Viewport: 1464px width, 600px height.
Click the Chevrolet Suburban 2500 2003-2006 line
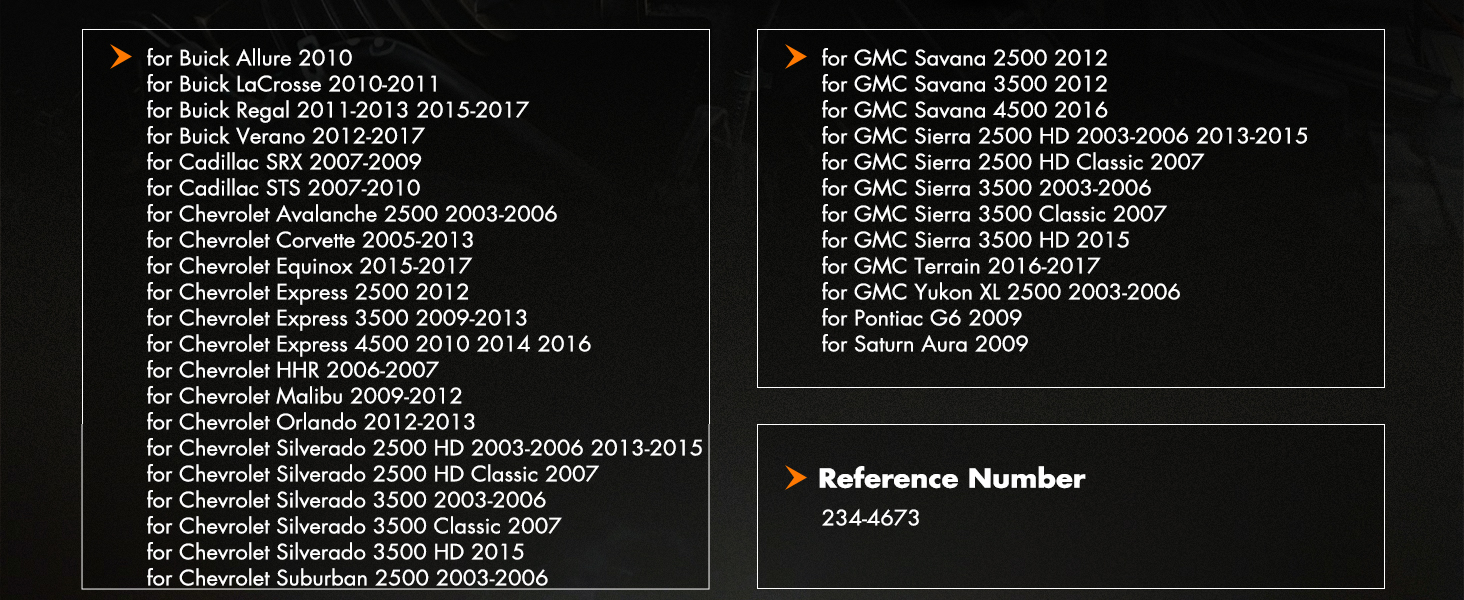(x=347, y=578)
